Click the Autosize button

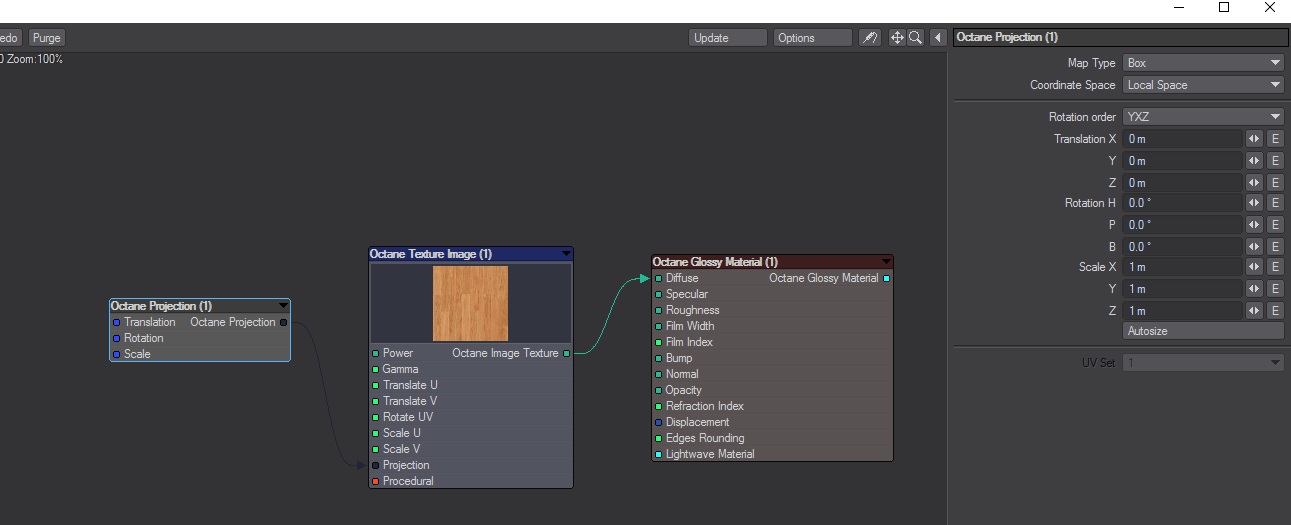(1203, 331)
